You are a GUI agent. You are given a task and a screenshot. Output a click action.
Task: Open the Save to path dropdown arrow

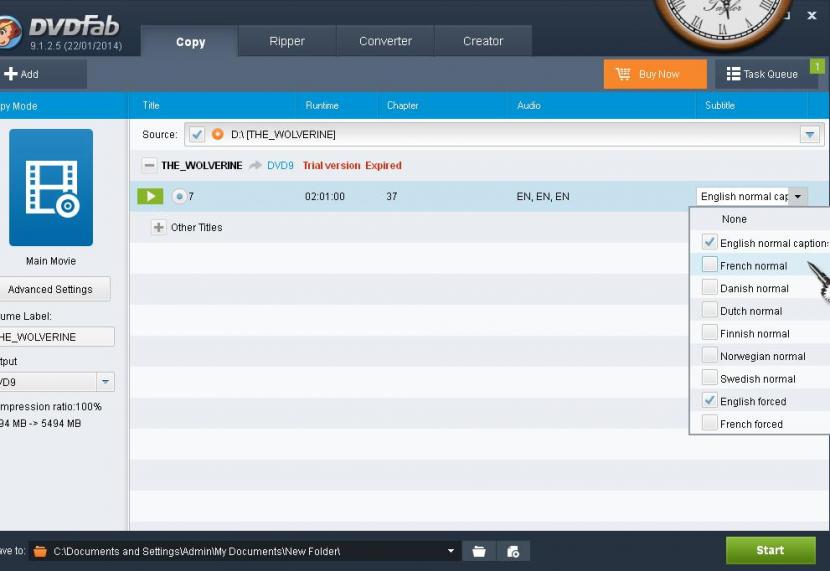point(450,551)
